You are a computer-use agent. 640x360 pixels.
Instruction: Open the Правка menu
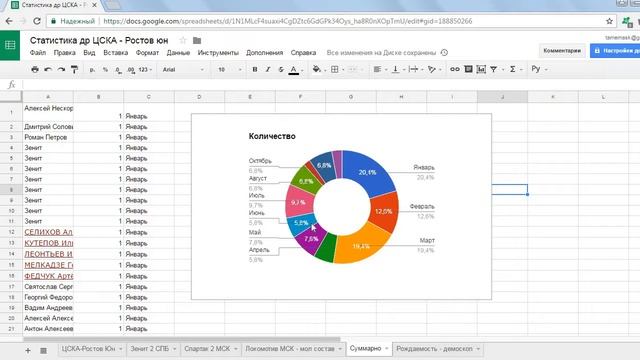(64, 53)
